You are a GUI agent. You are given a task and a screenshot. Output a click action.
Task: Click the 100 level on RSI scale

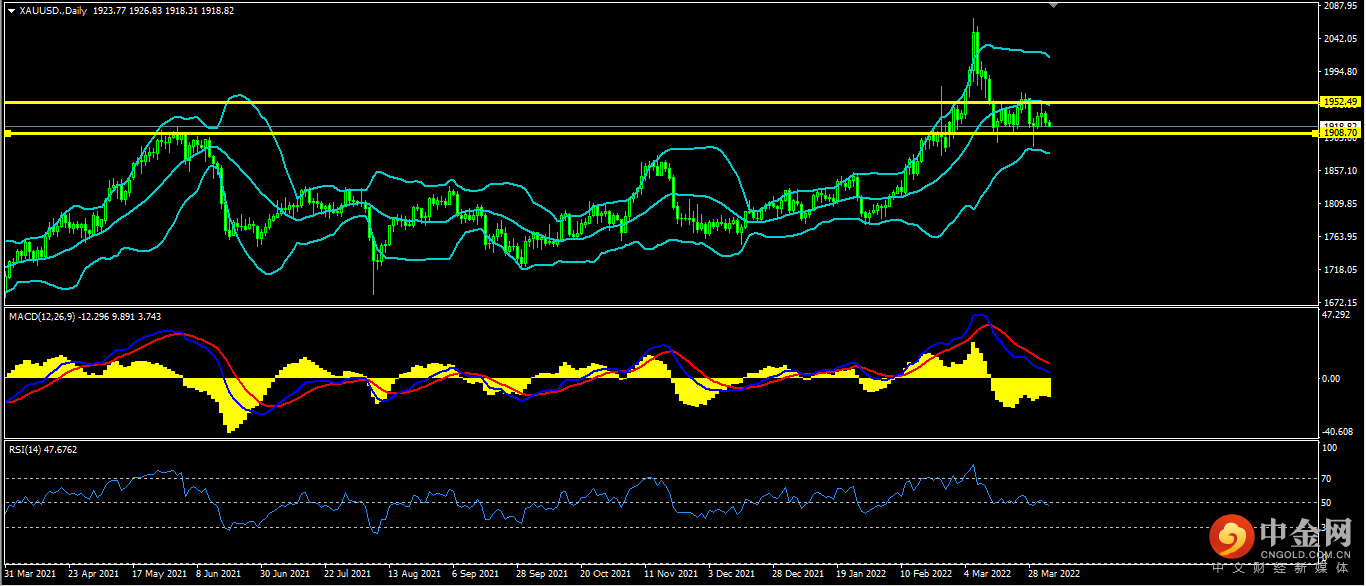click(x=1331, y=448)
